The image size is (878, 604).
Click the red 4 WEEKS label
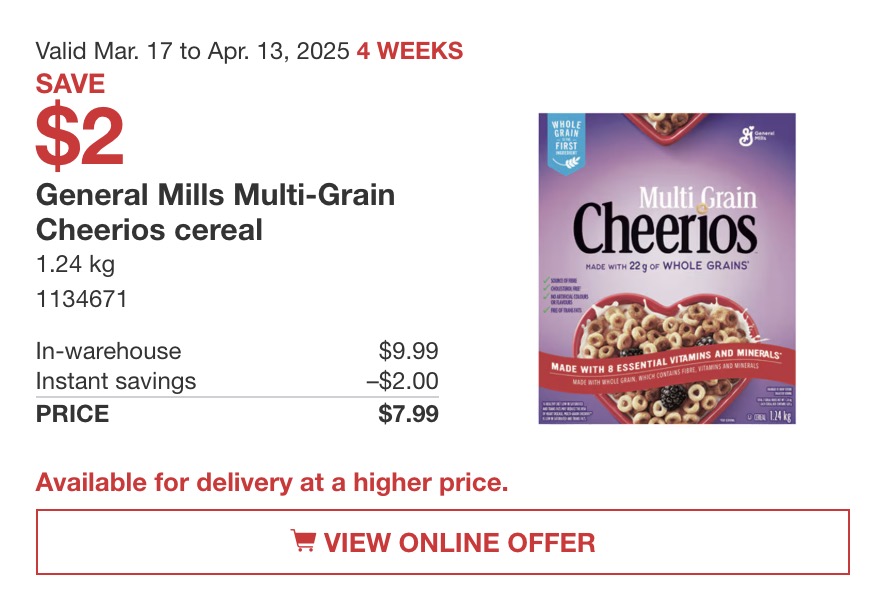point(410,51)
